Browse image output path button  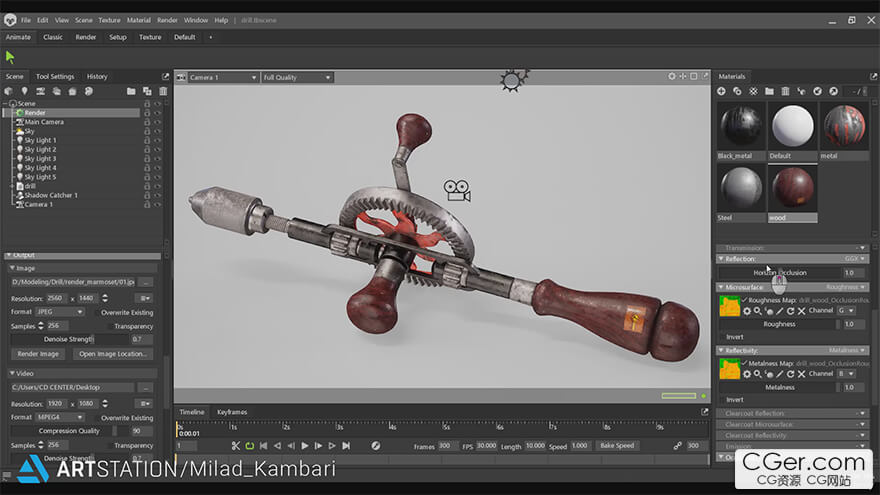pos(145,282)
